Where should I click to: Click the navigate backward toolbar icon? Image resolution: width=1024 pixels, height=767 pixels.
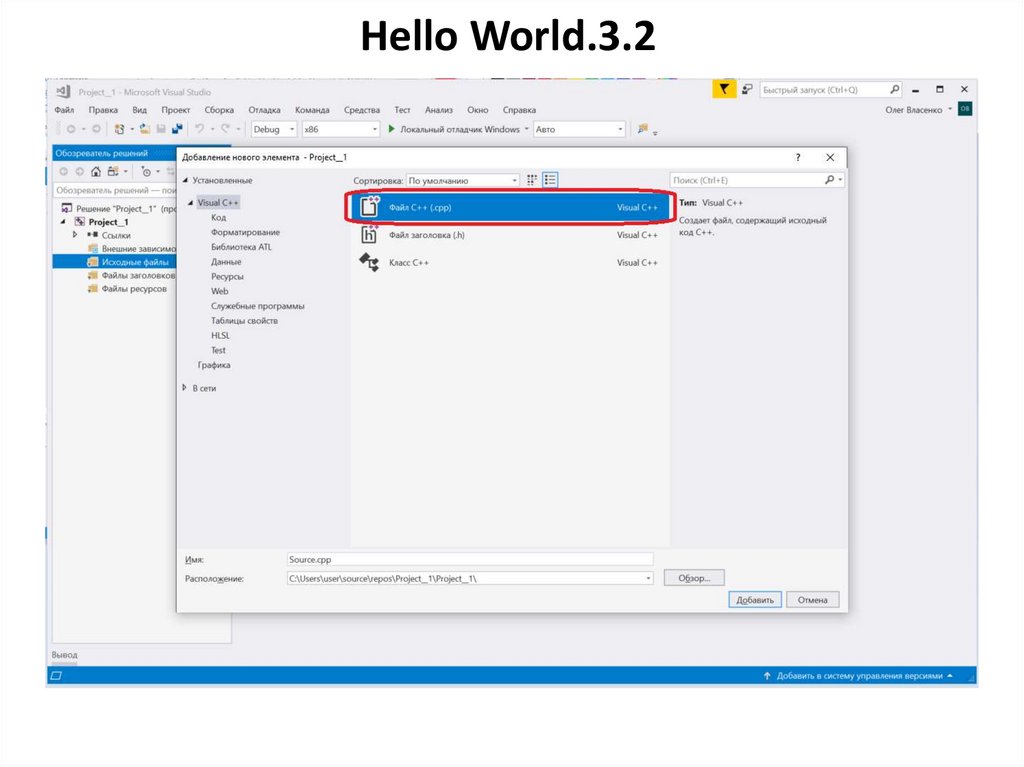tap(71, 129)
